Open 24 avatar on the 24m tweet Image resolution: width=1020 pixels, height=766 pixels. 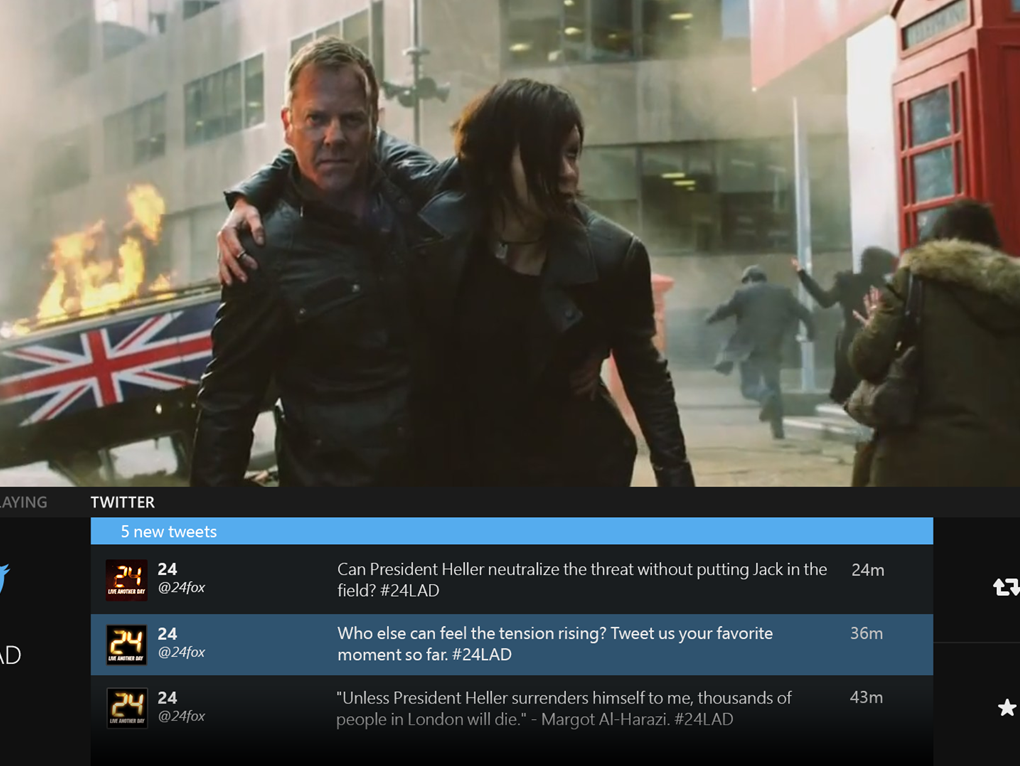pyautogui.click(x=127, y=579)
